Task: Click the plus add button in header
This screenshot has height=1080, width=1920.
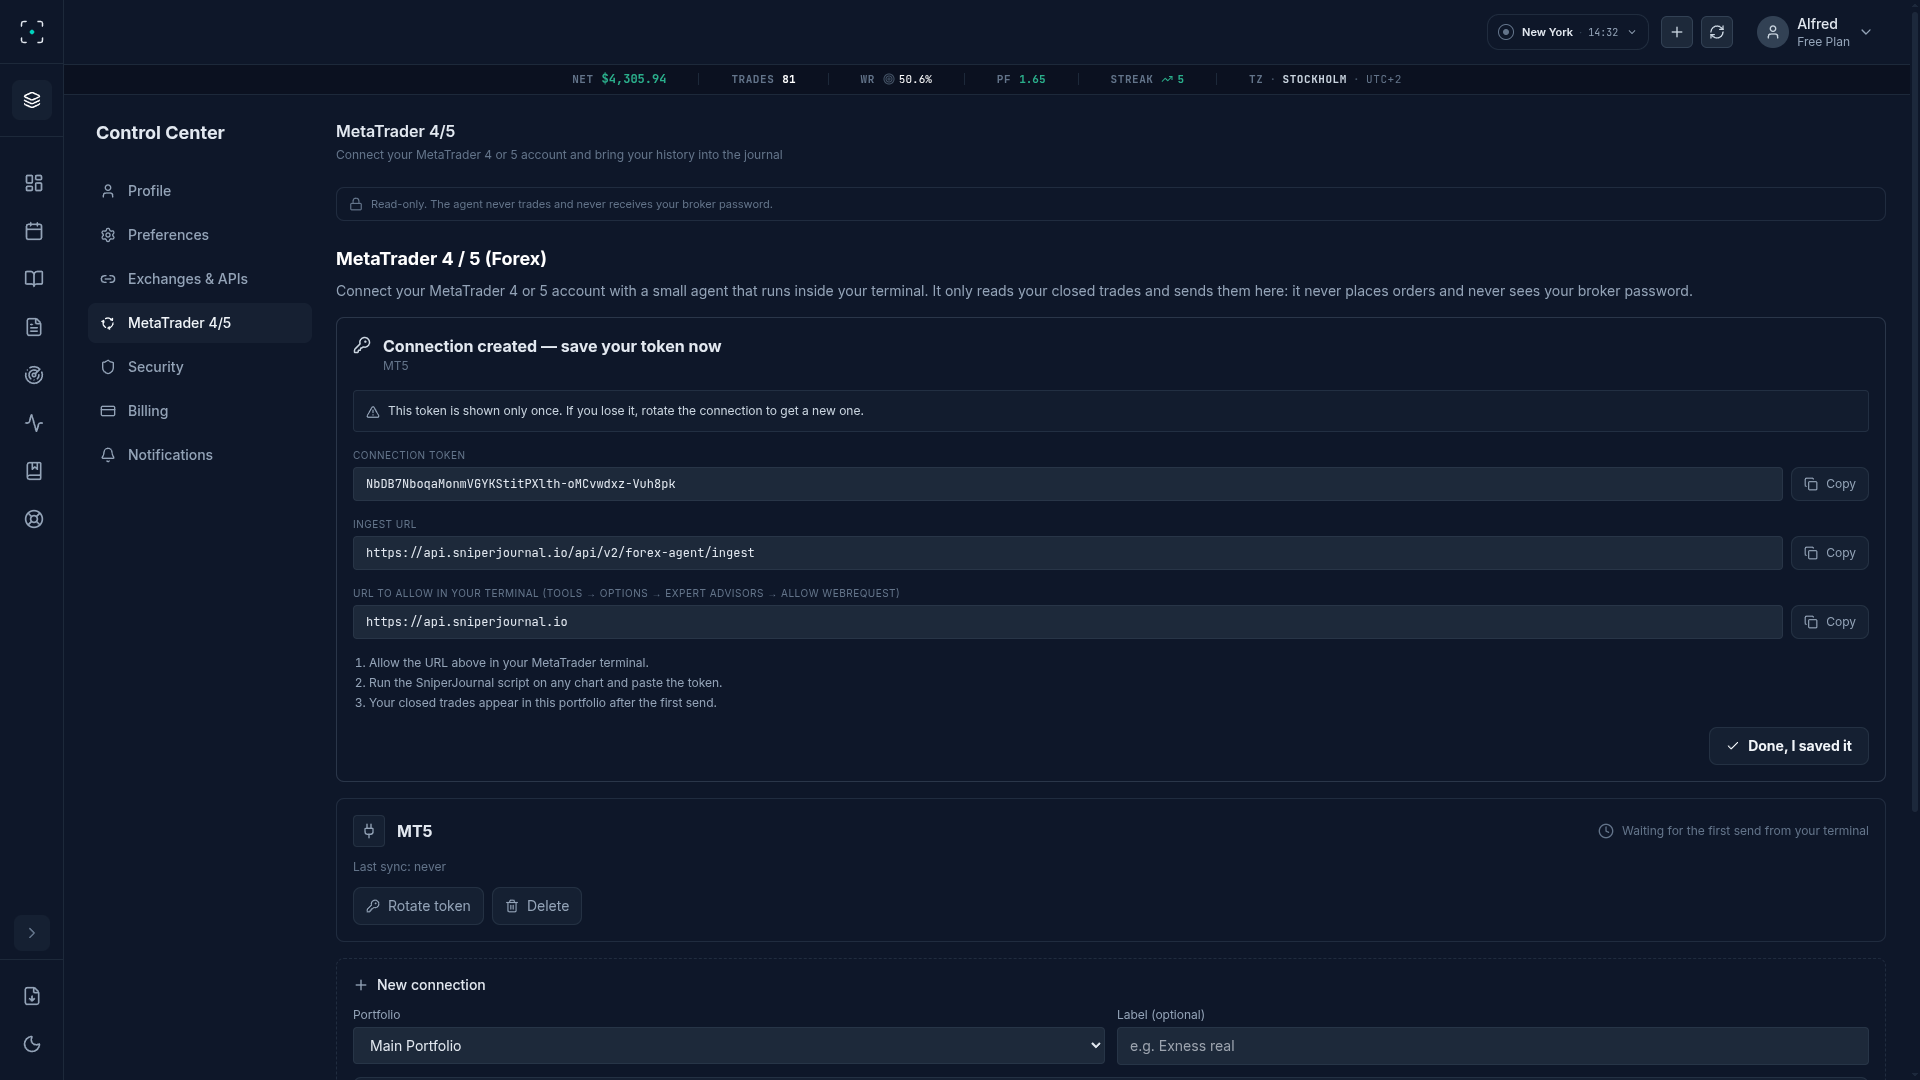Action: click(x=1677, y=32)
